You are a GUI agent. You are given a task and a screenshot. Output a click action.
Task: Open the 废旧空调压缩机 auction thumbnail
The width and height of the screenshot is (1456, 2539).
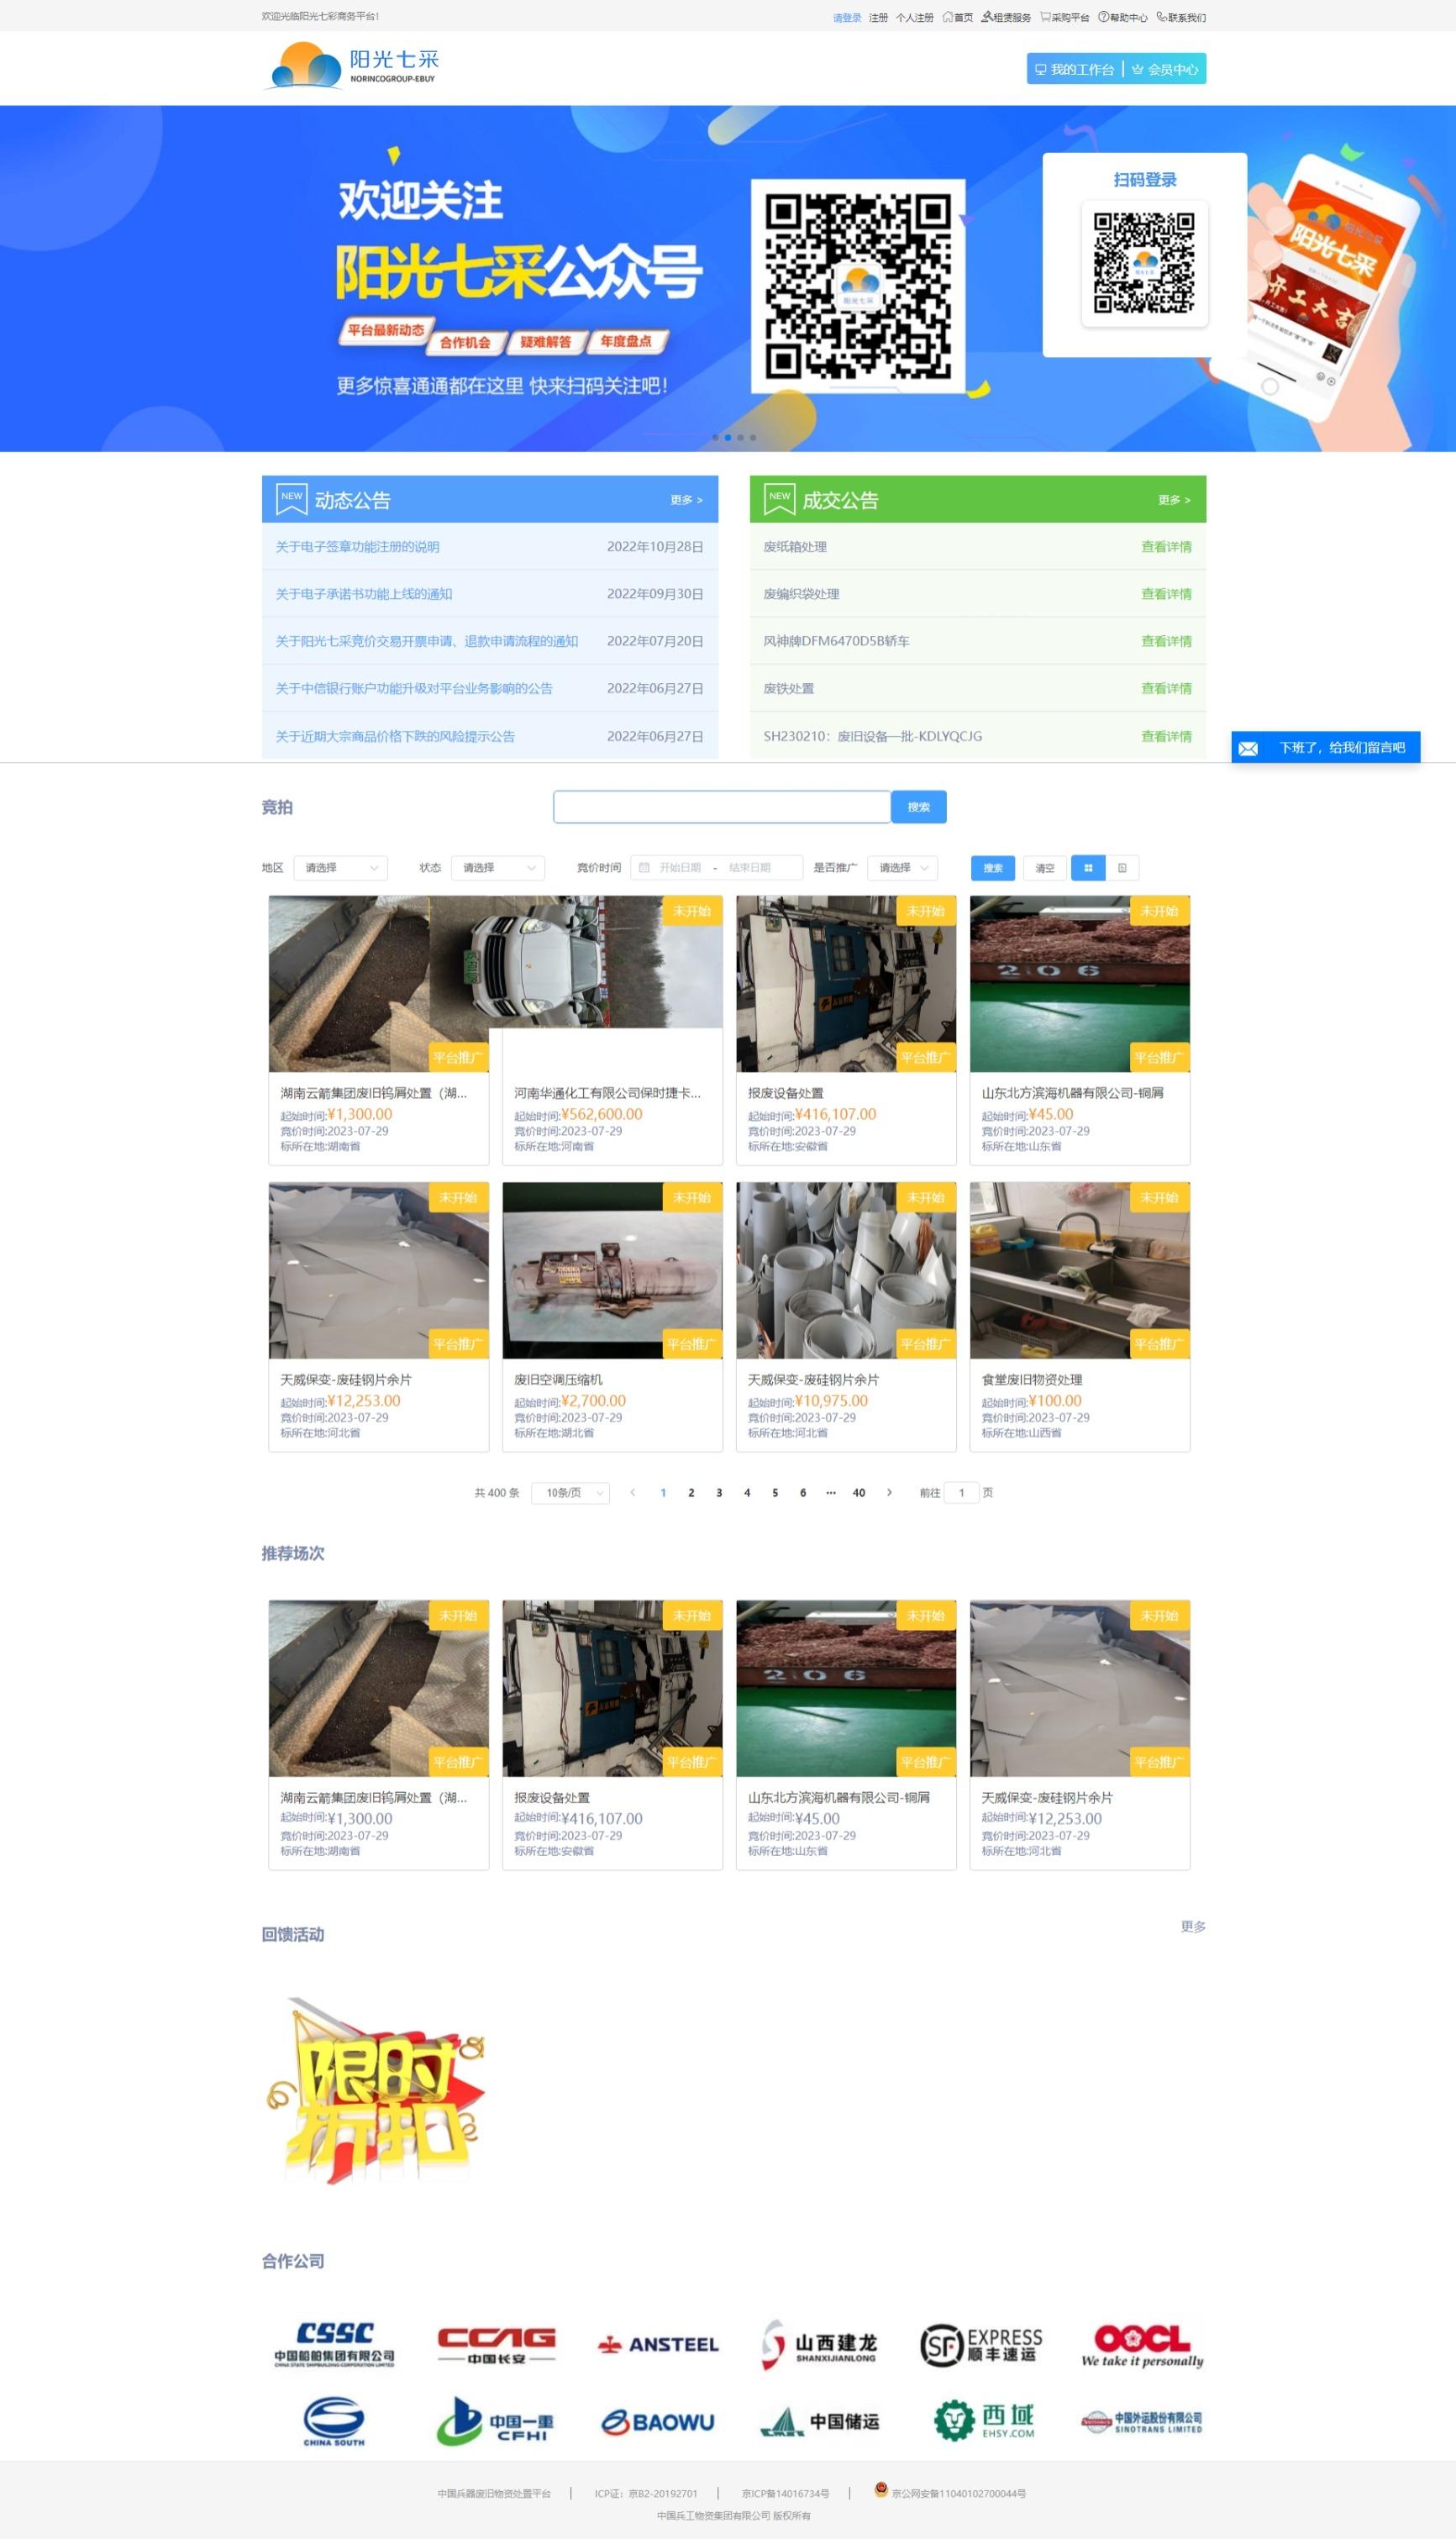click(612, 1270)
